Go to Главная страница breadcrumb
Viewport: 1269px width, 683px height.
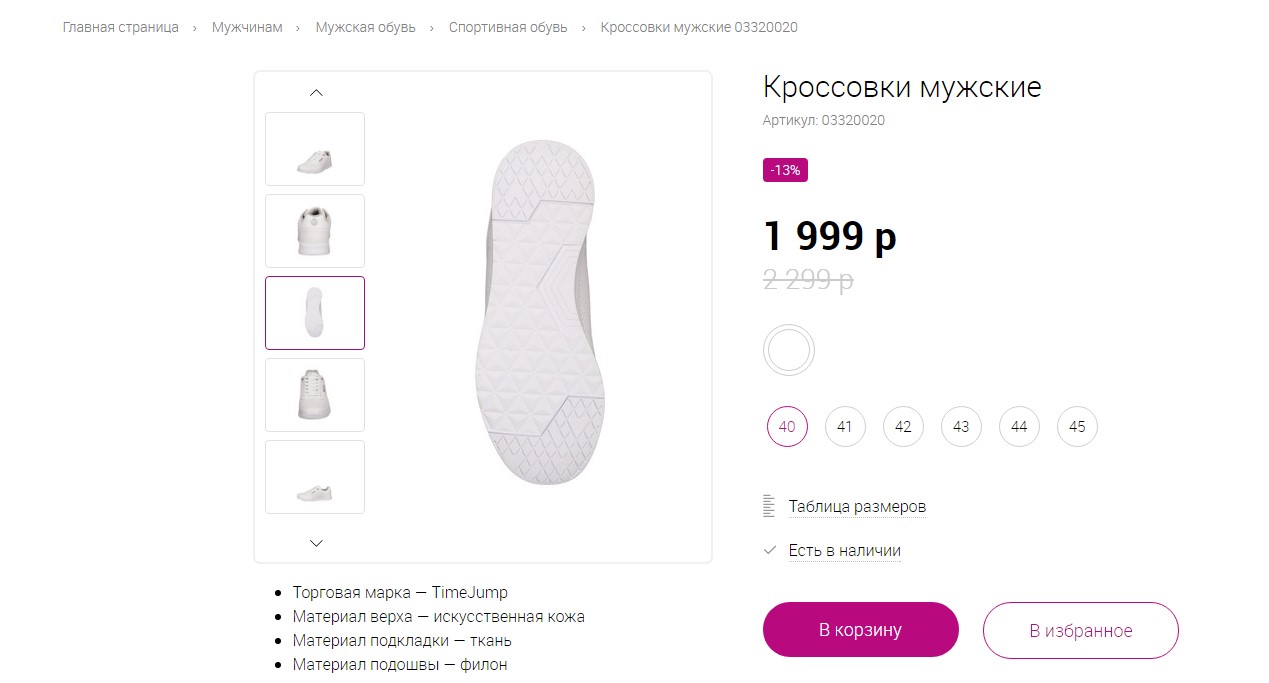click(x=121, y=27)
